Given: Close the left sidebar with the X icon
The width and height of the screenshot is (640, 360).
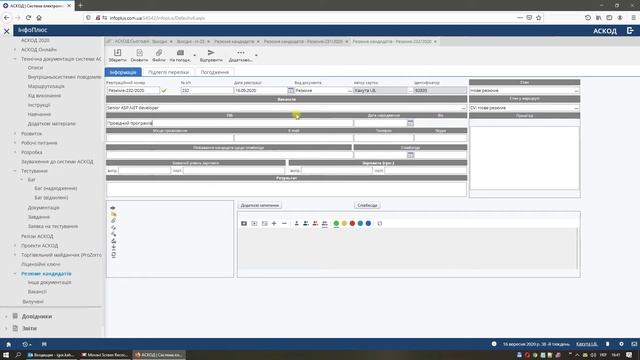Looking at the screenshot, I should click(7, 31).
